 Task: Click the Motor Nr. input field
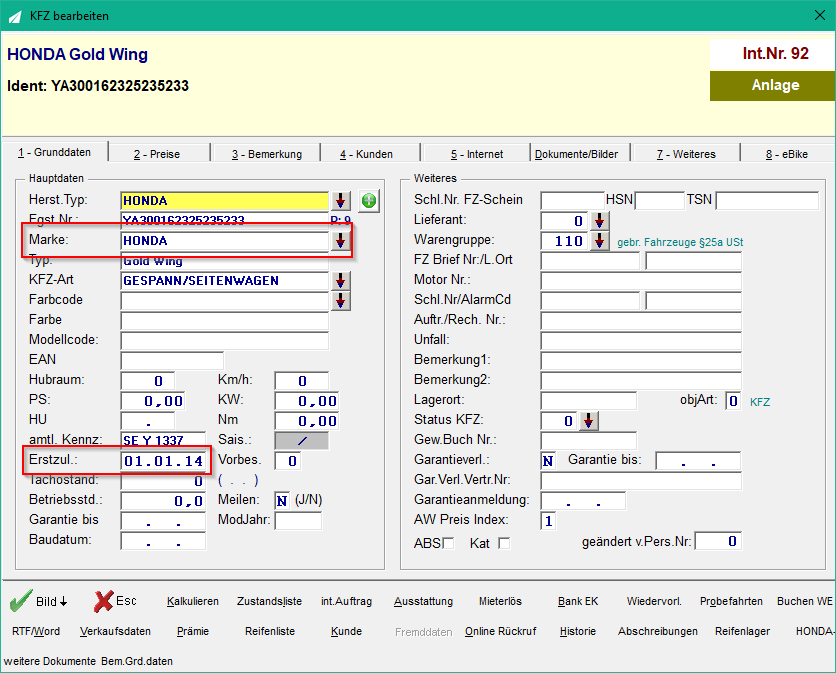pos(641,281)
